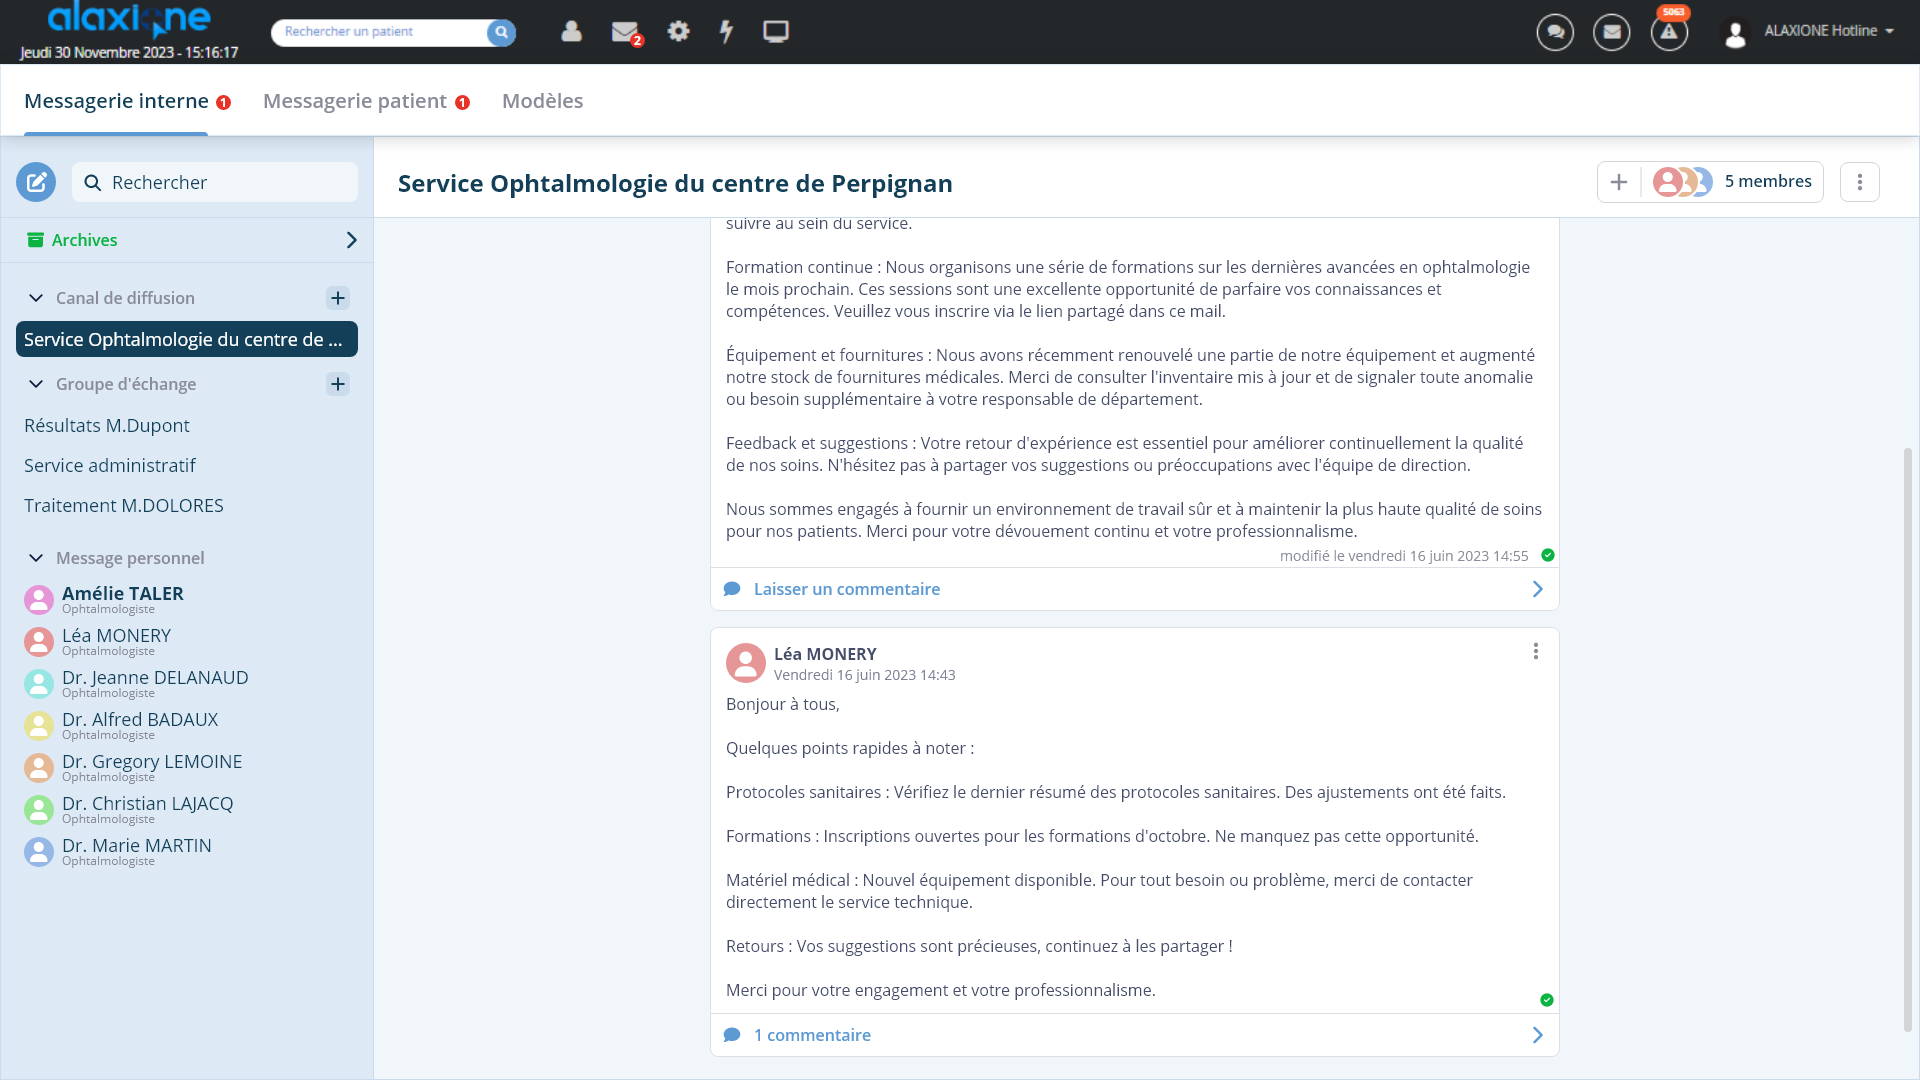Image resolution: width=1920 pixels, height=1080 pixels.
Task: Click the Léa MONERY avatar in sidebar
Action: tap(39, 642)
